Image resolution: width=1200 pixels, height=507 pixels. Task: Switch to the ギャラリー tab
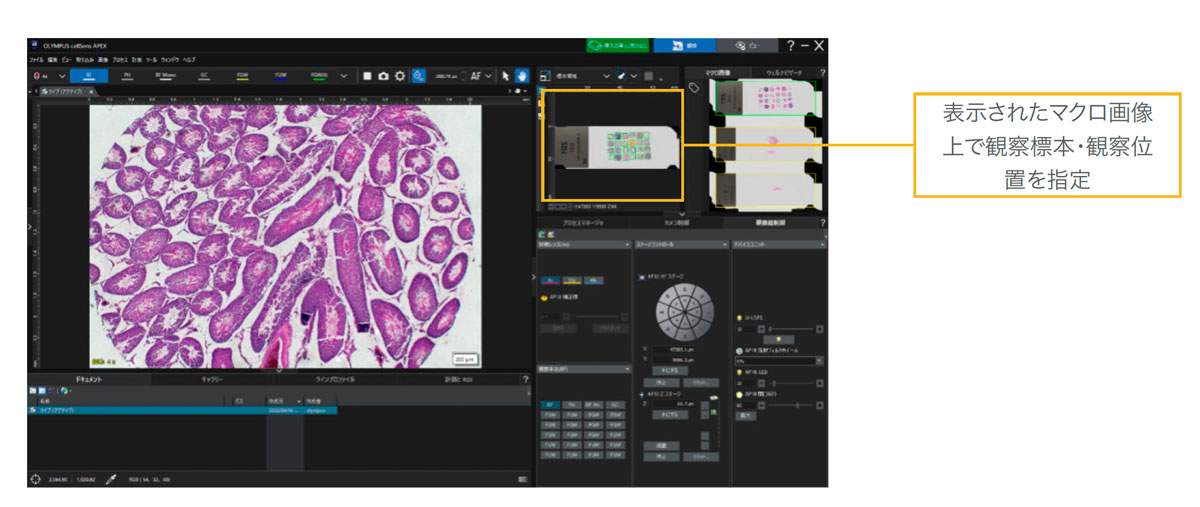coord(213,380)
